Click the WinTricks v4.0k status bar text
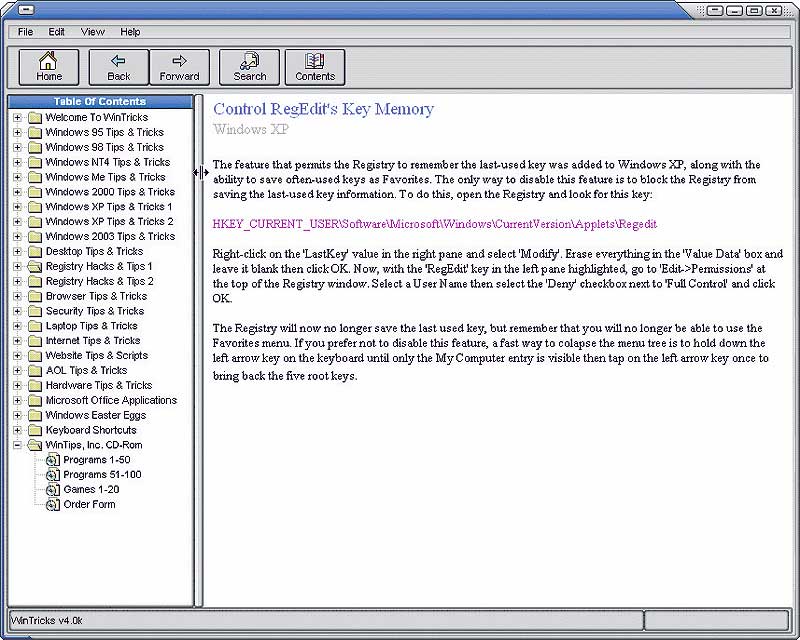 coord(46,621)
